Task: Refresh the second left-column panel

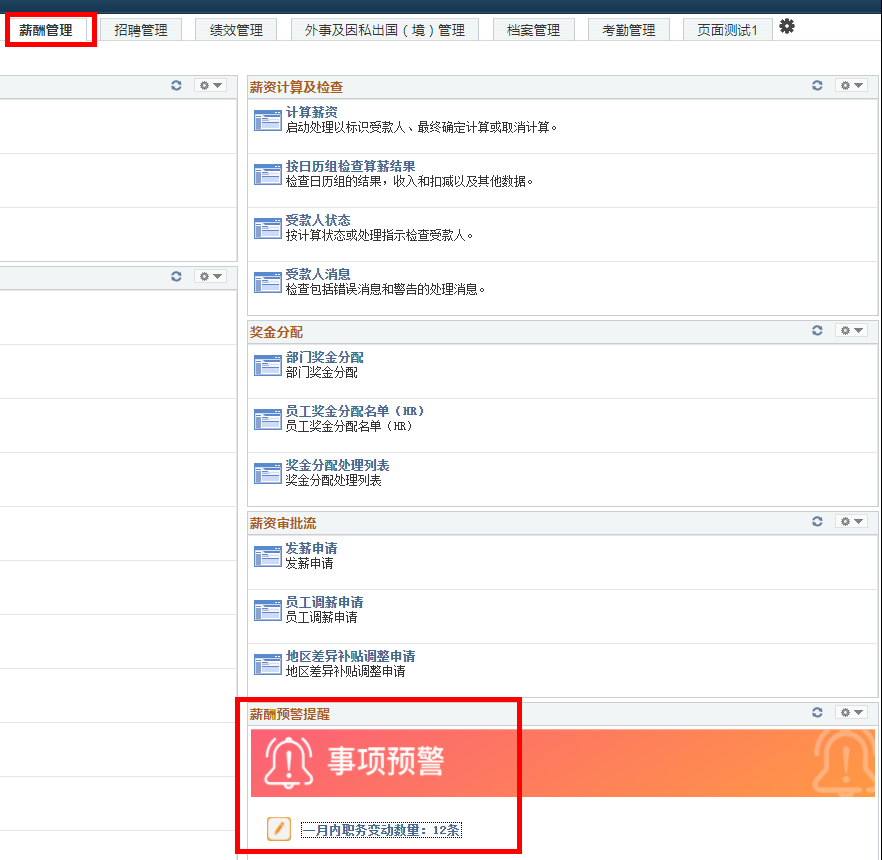Action: [x=176, y=277]
